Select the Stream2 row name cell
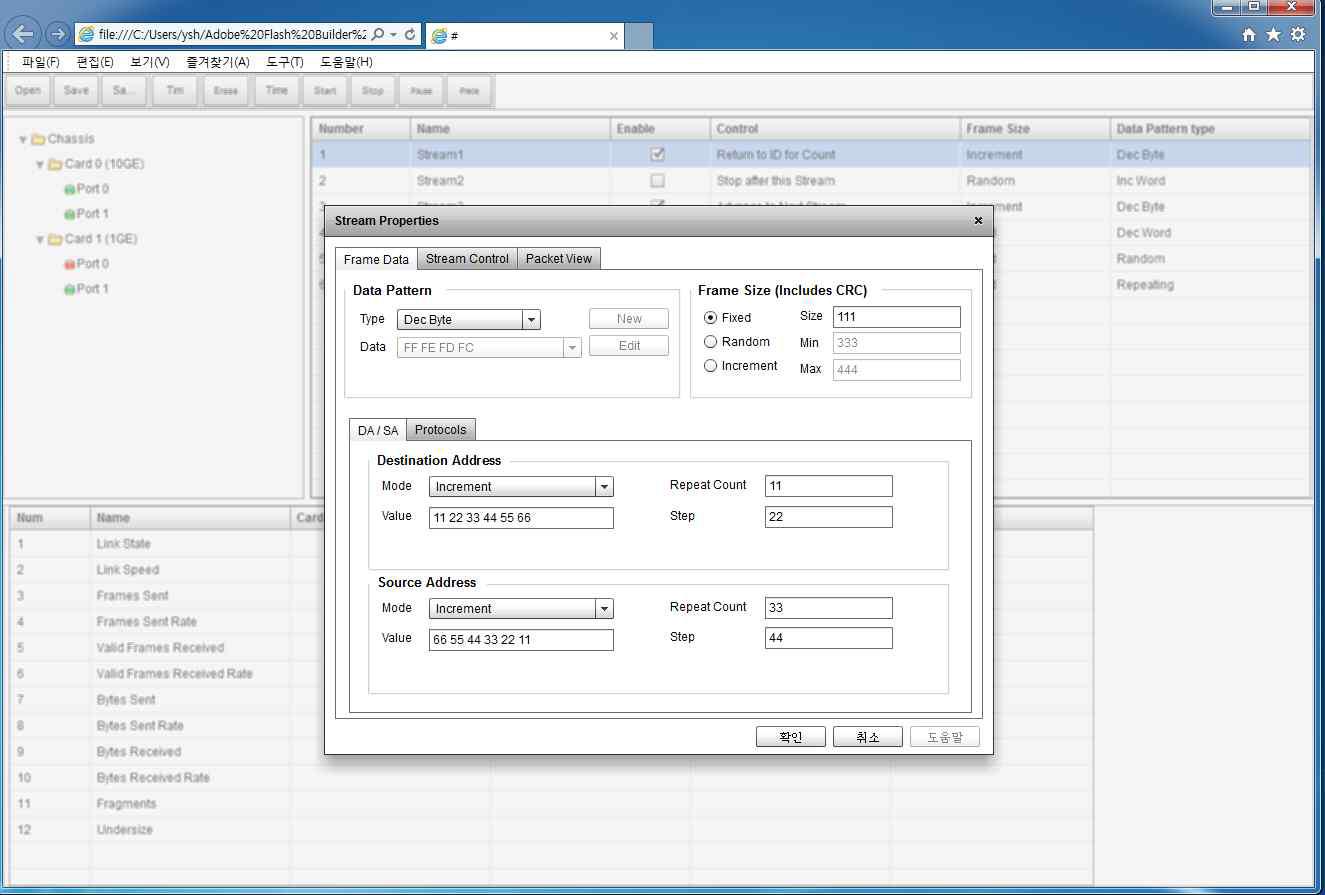The image size is (1325, 895). [x=510, y=181]
